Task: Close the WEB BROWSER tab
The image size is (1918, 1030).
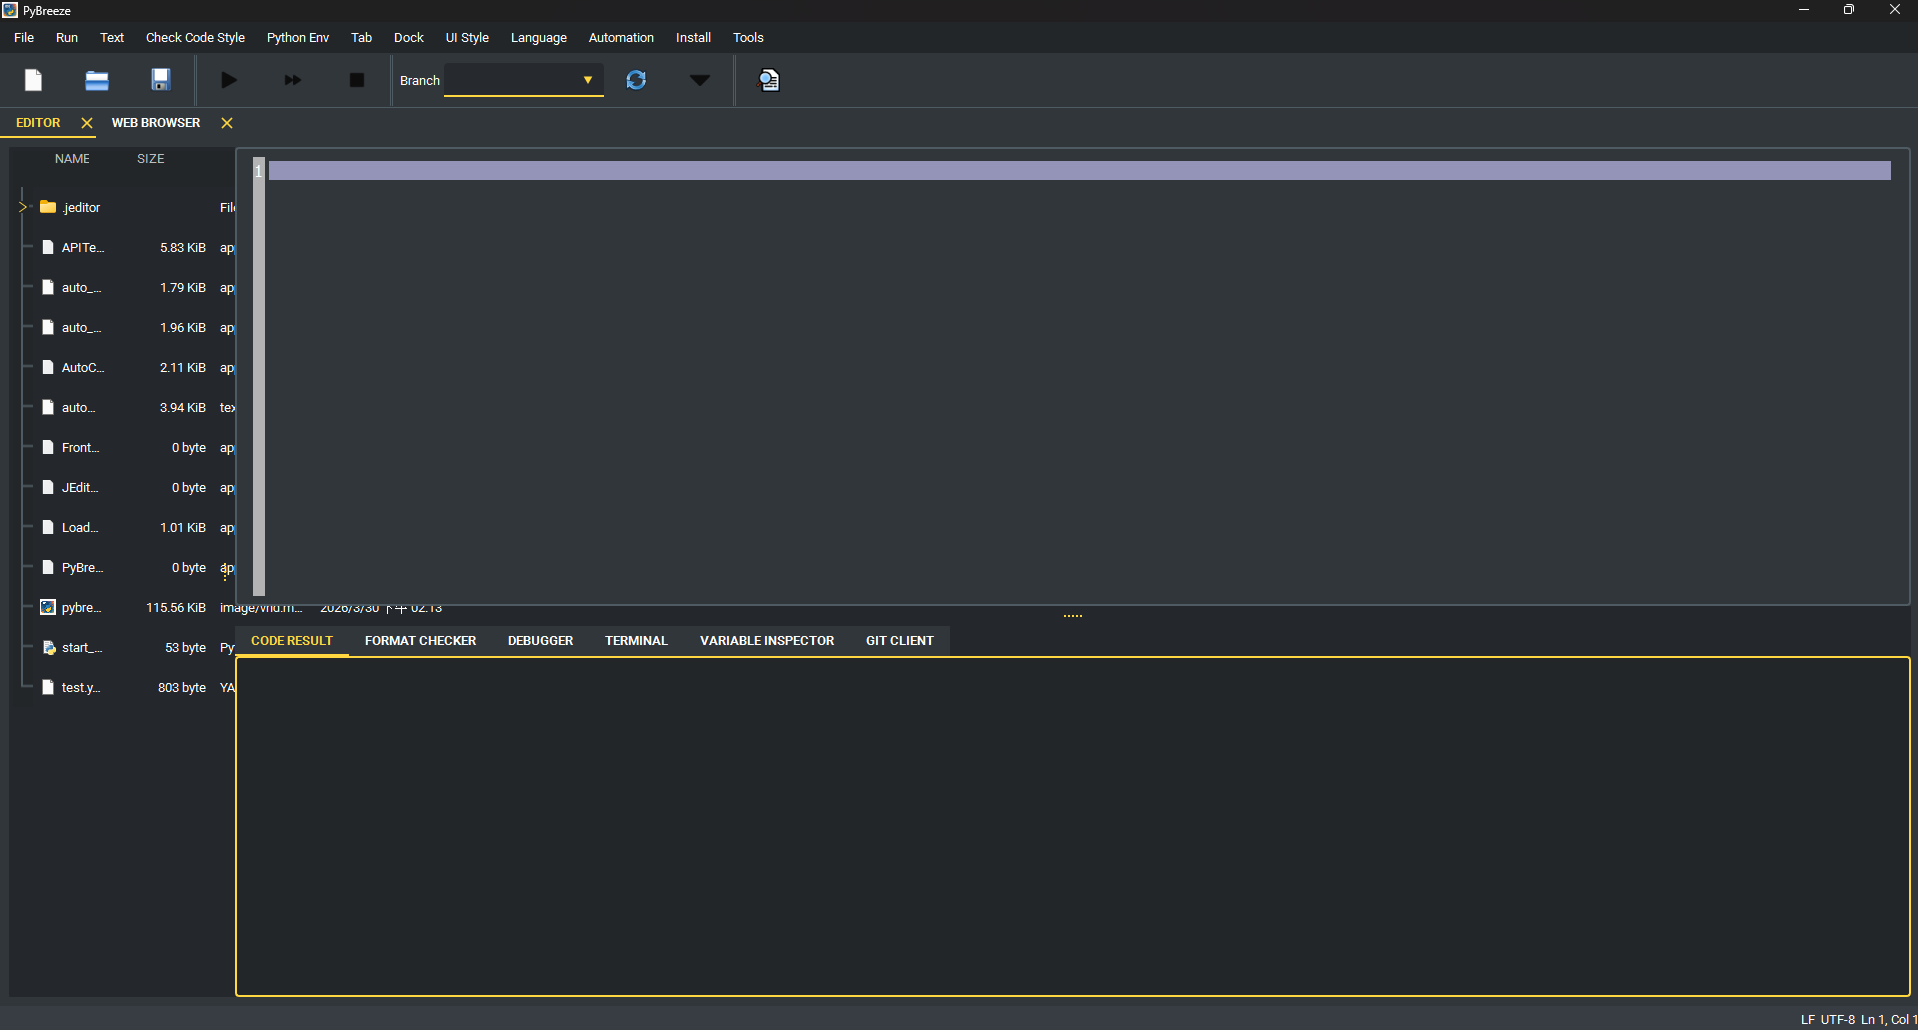Action: (227, 123)
